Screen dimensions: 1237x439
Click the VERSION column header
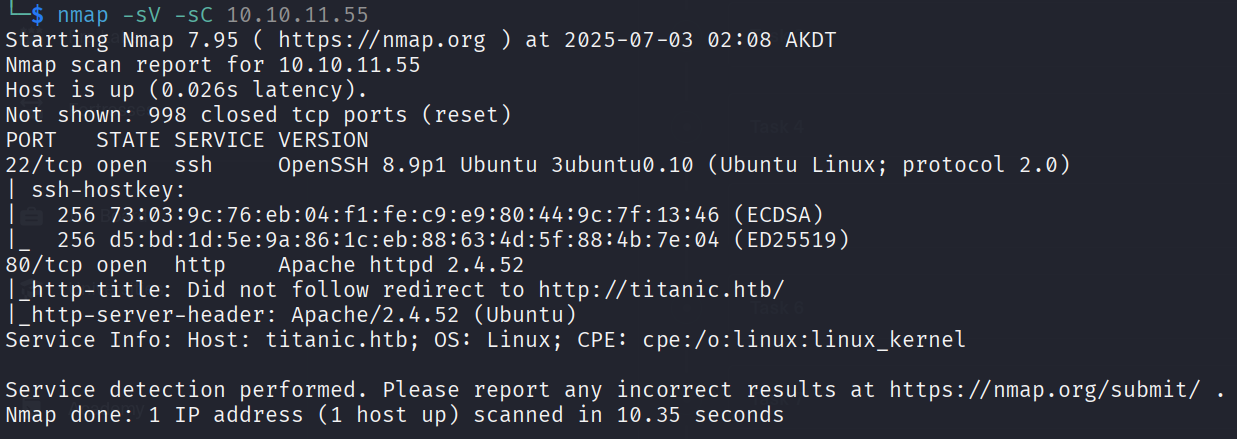tap(323, 140)
